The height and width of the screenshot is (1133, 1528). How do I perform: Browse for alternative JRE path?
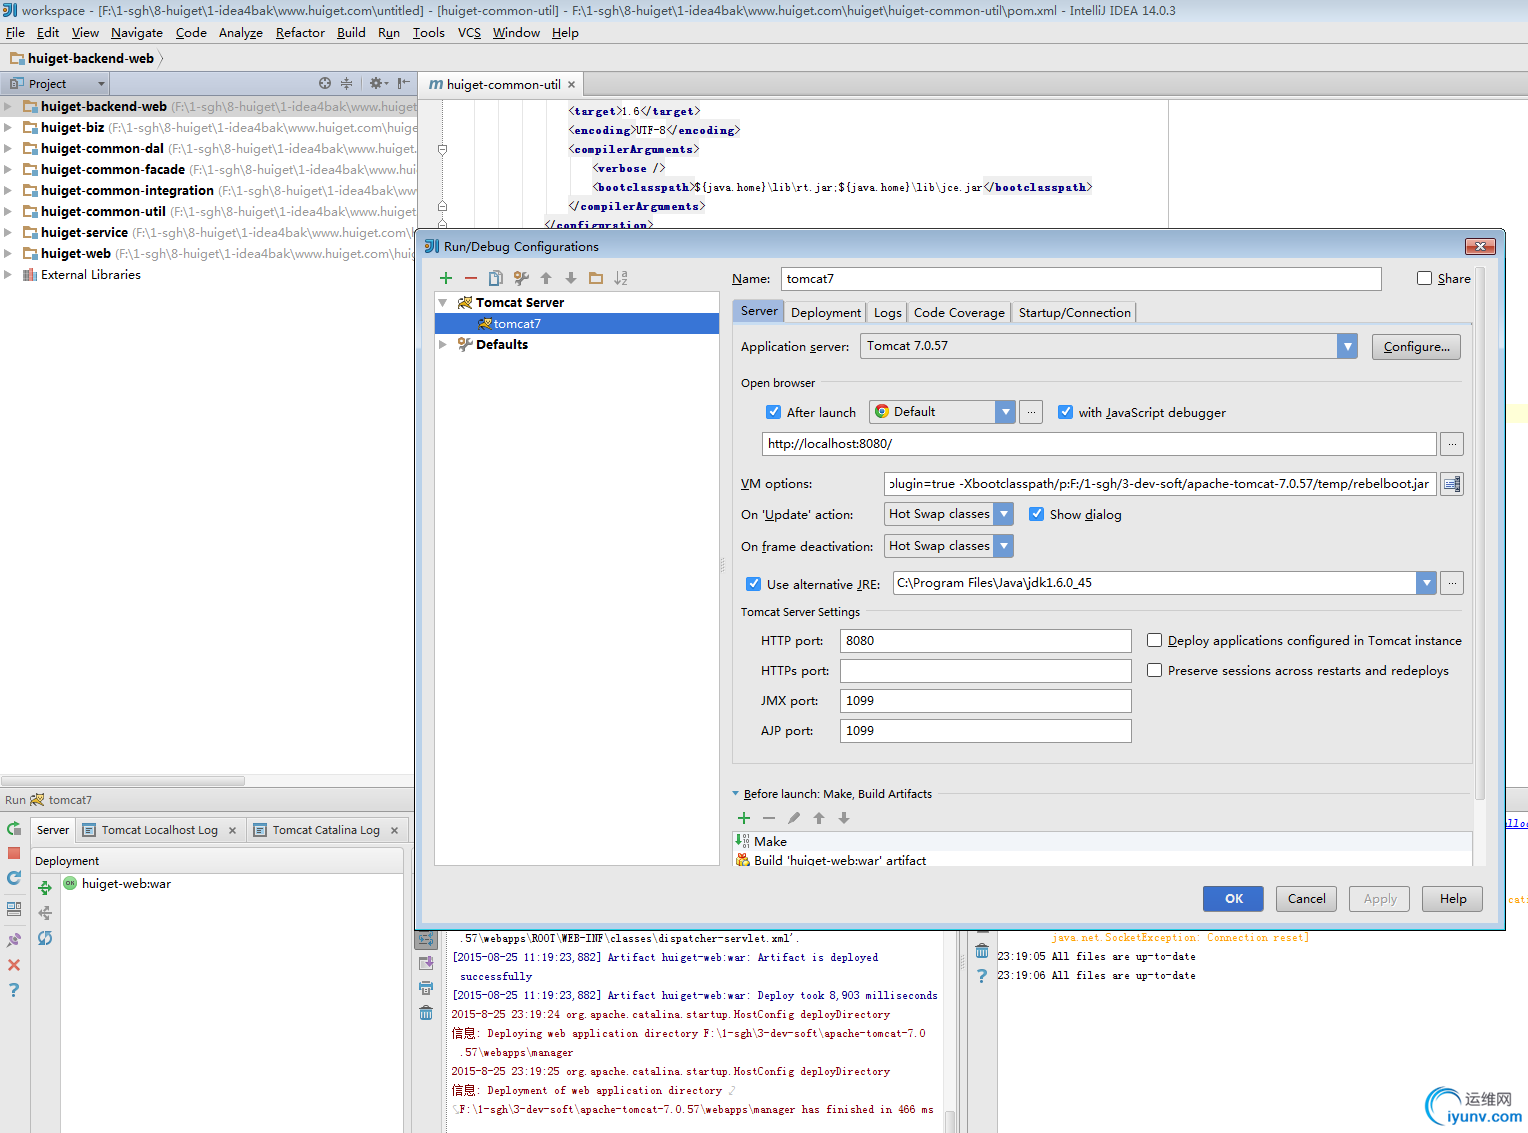[x=1452, y=583]
